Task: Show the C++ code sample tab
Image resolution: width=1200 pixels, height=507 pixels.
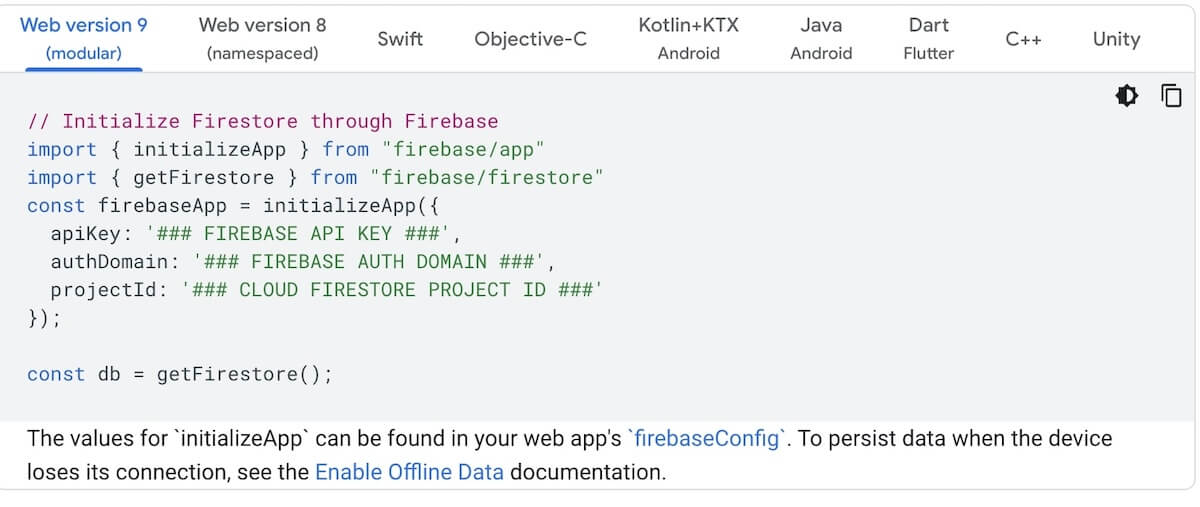Action: click(1024, 39)
